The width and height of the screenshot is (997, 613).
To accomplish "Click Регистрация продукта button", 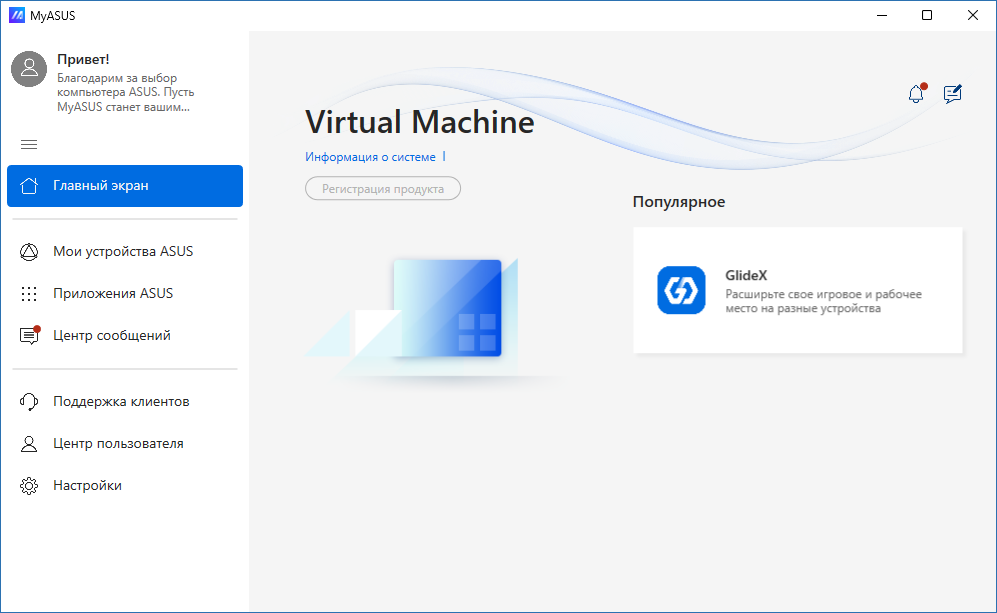I will tap(383, 188).
